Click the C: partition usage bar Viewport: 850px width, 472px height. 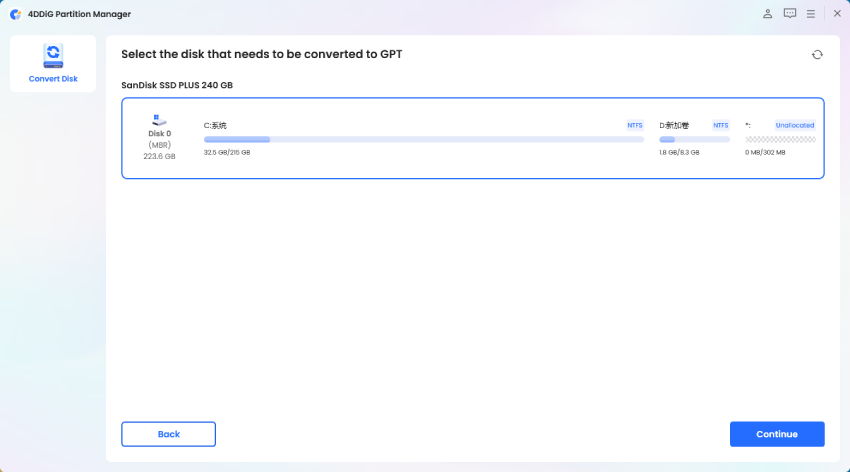(423, 140)
